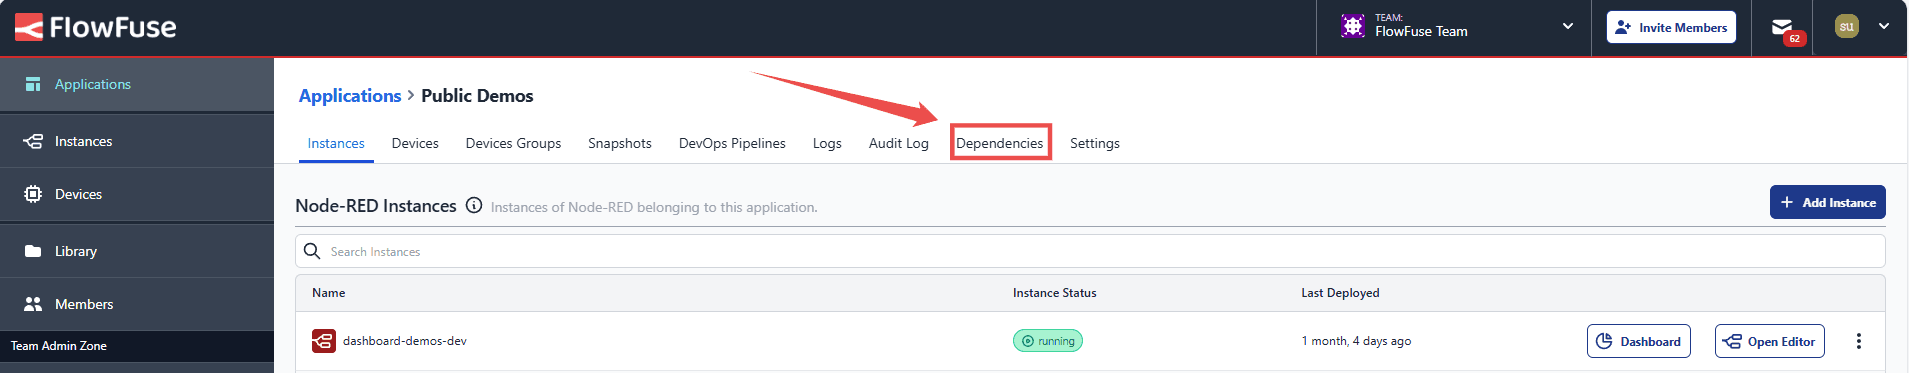Switch to the Logs tab
This screenshot has height=373, width=1909.
point(827,143)
